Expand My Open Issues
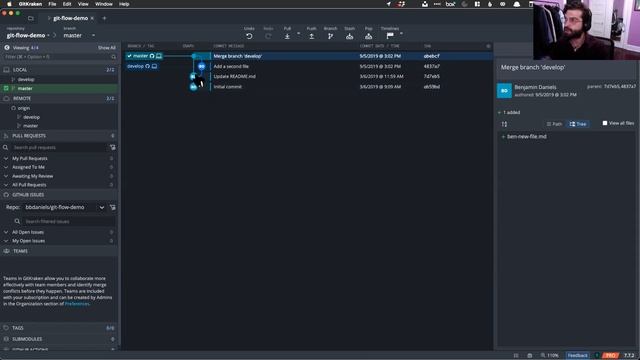 coord(6,241)
